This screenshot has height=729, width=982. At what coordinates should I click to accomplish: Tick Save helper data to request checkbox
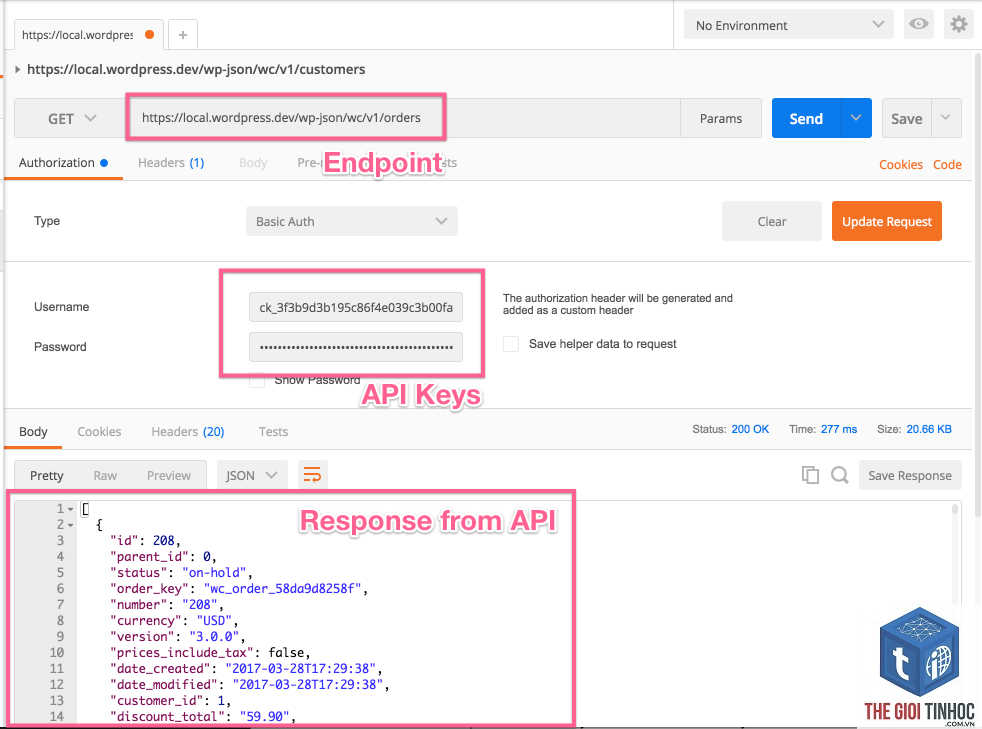511,344
